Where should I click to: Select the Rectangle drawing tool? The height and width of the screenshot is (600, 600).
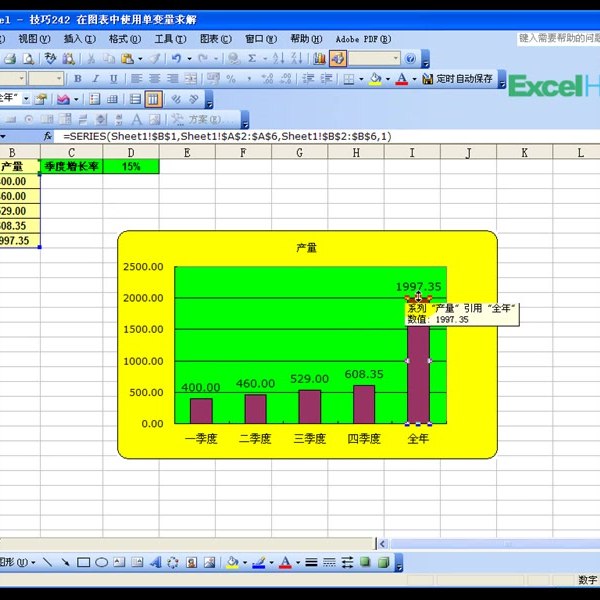(x=83, y=562)
